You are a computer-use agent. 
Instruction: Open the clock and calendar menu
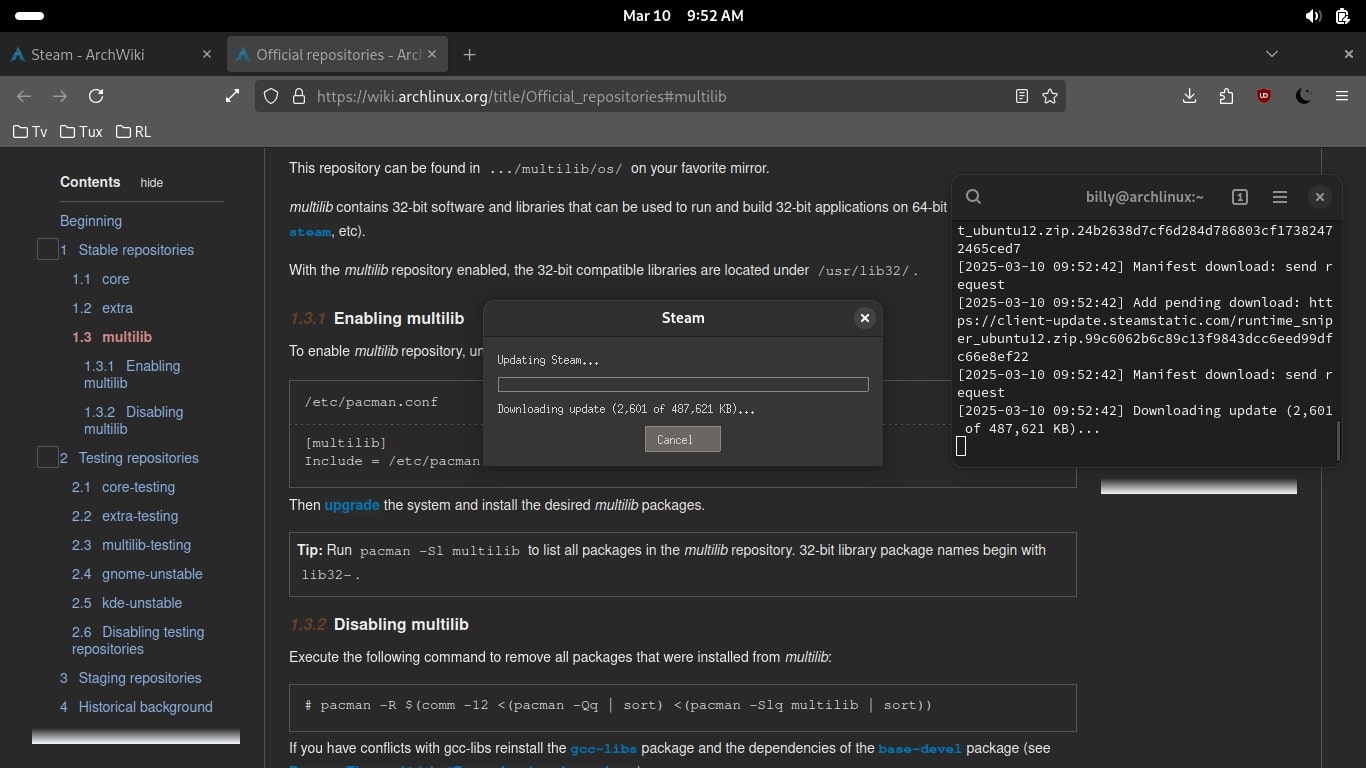(x=683, y=16)
